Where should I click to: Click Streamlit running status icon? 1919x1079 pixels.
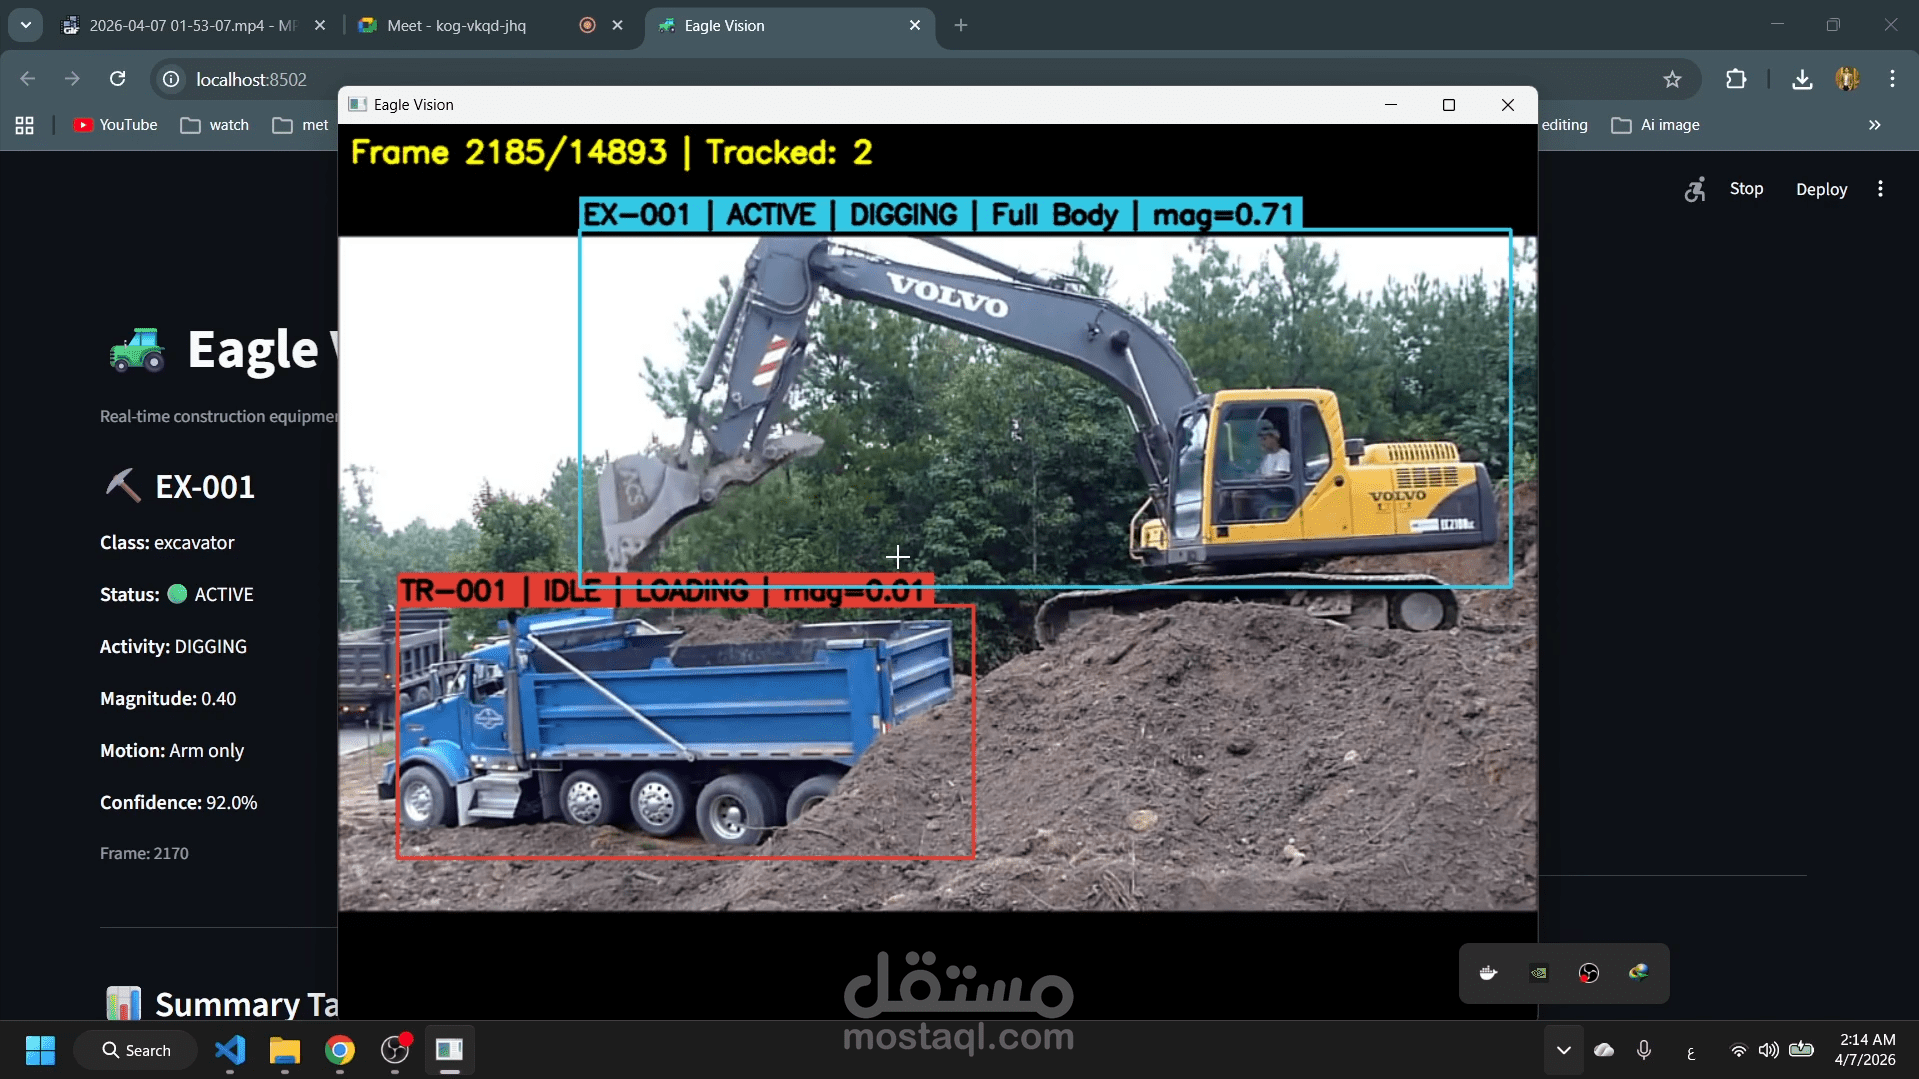pyautogui.click(x=1695, y=189)
